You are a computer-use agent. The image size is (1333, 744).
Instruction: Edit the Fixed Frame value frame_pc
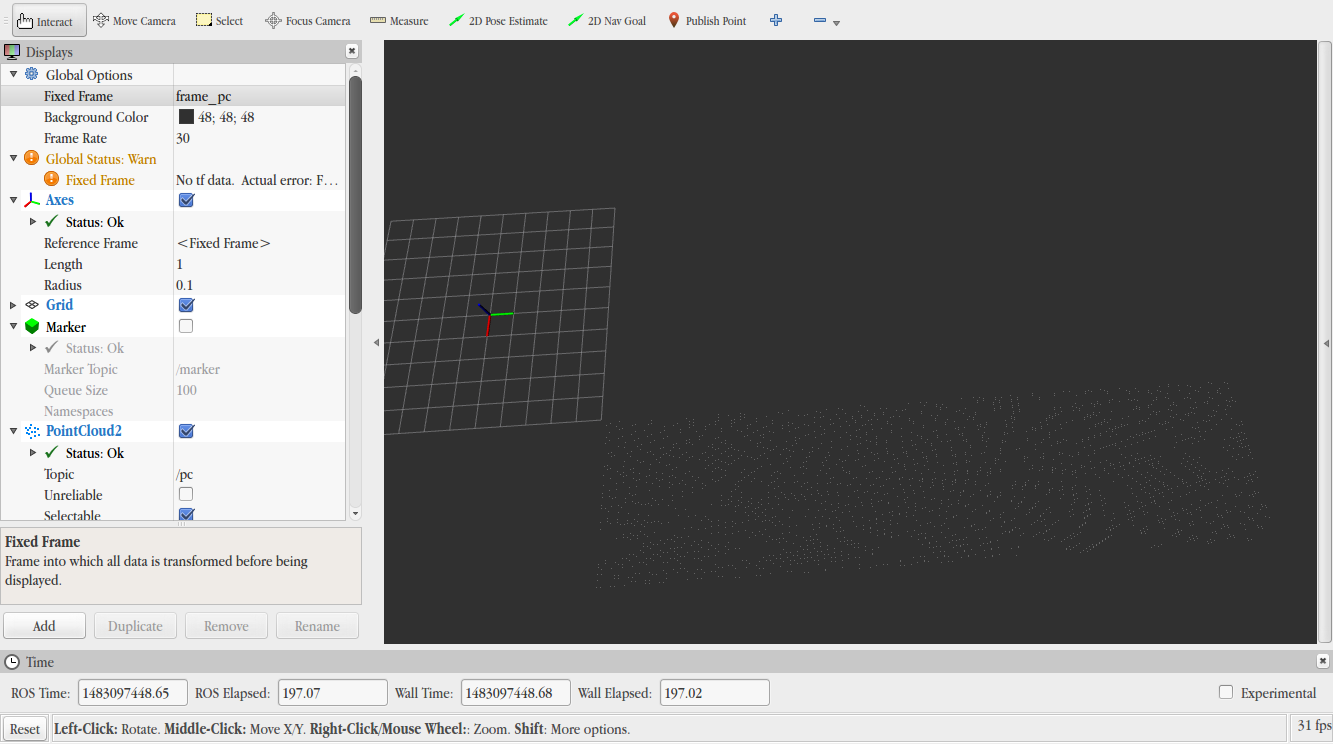pyautogui.click(x=258, y=96)
